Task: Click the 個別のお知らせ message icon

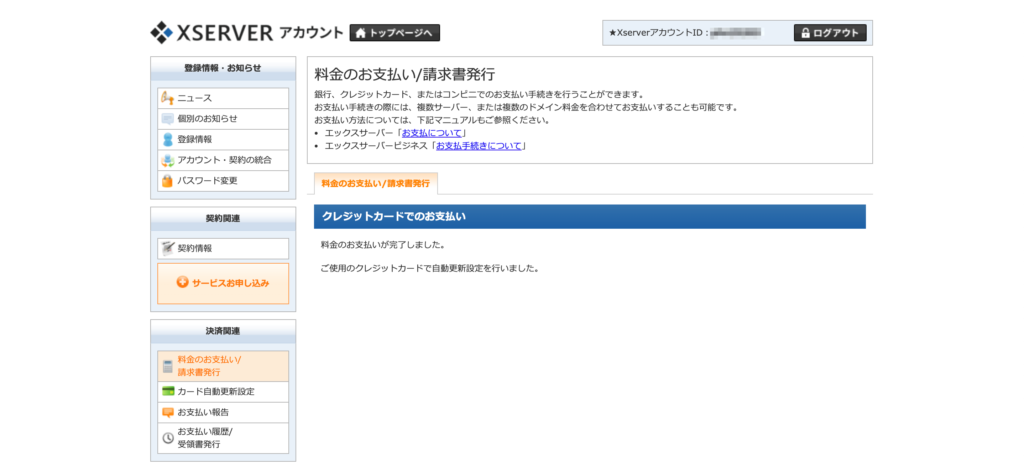Action: pyautogui.click(x=167, y=119)
